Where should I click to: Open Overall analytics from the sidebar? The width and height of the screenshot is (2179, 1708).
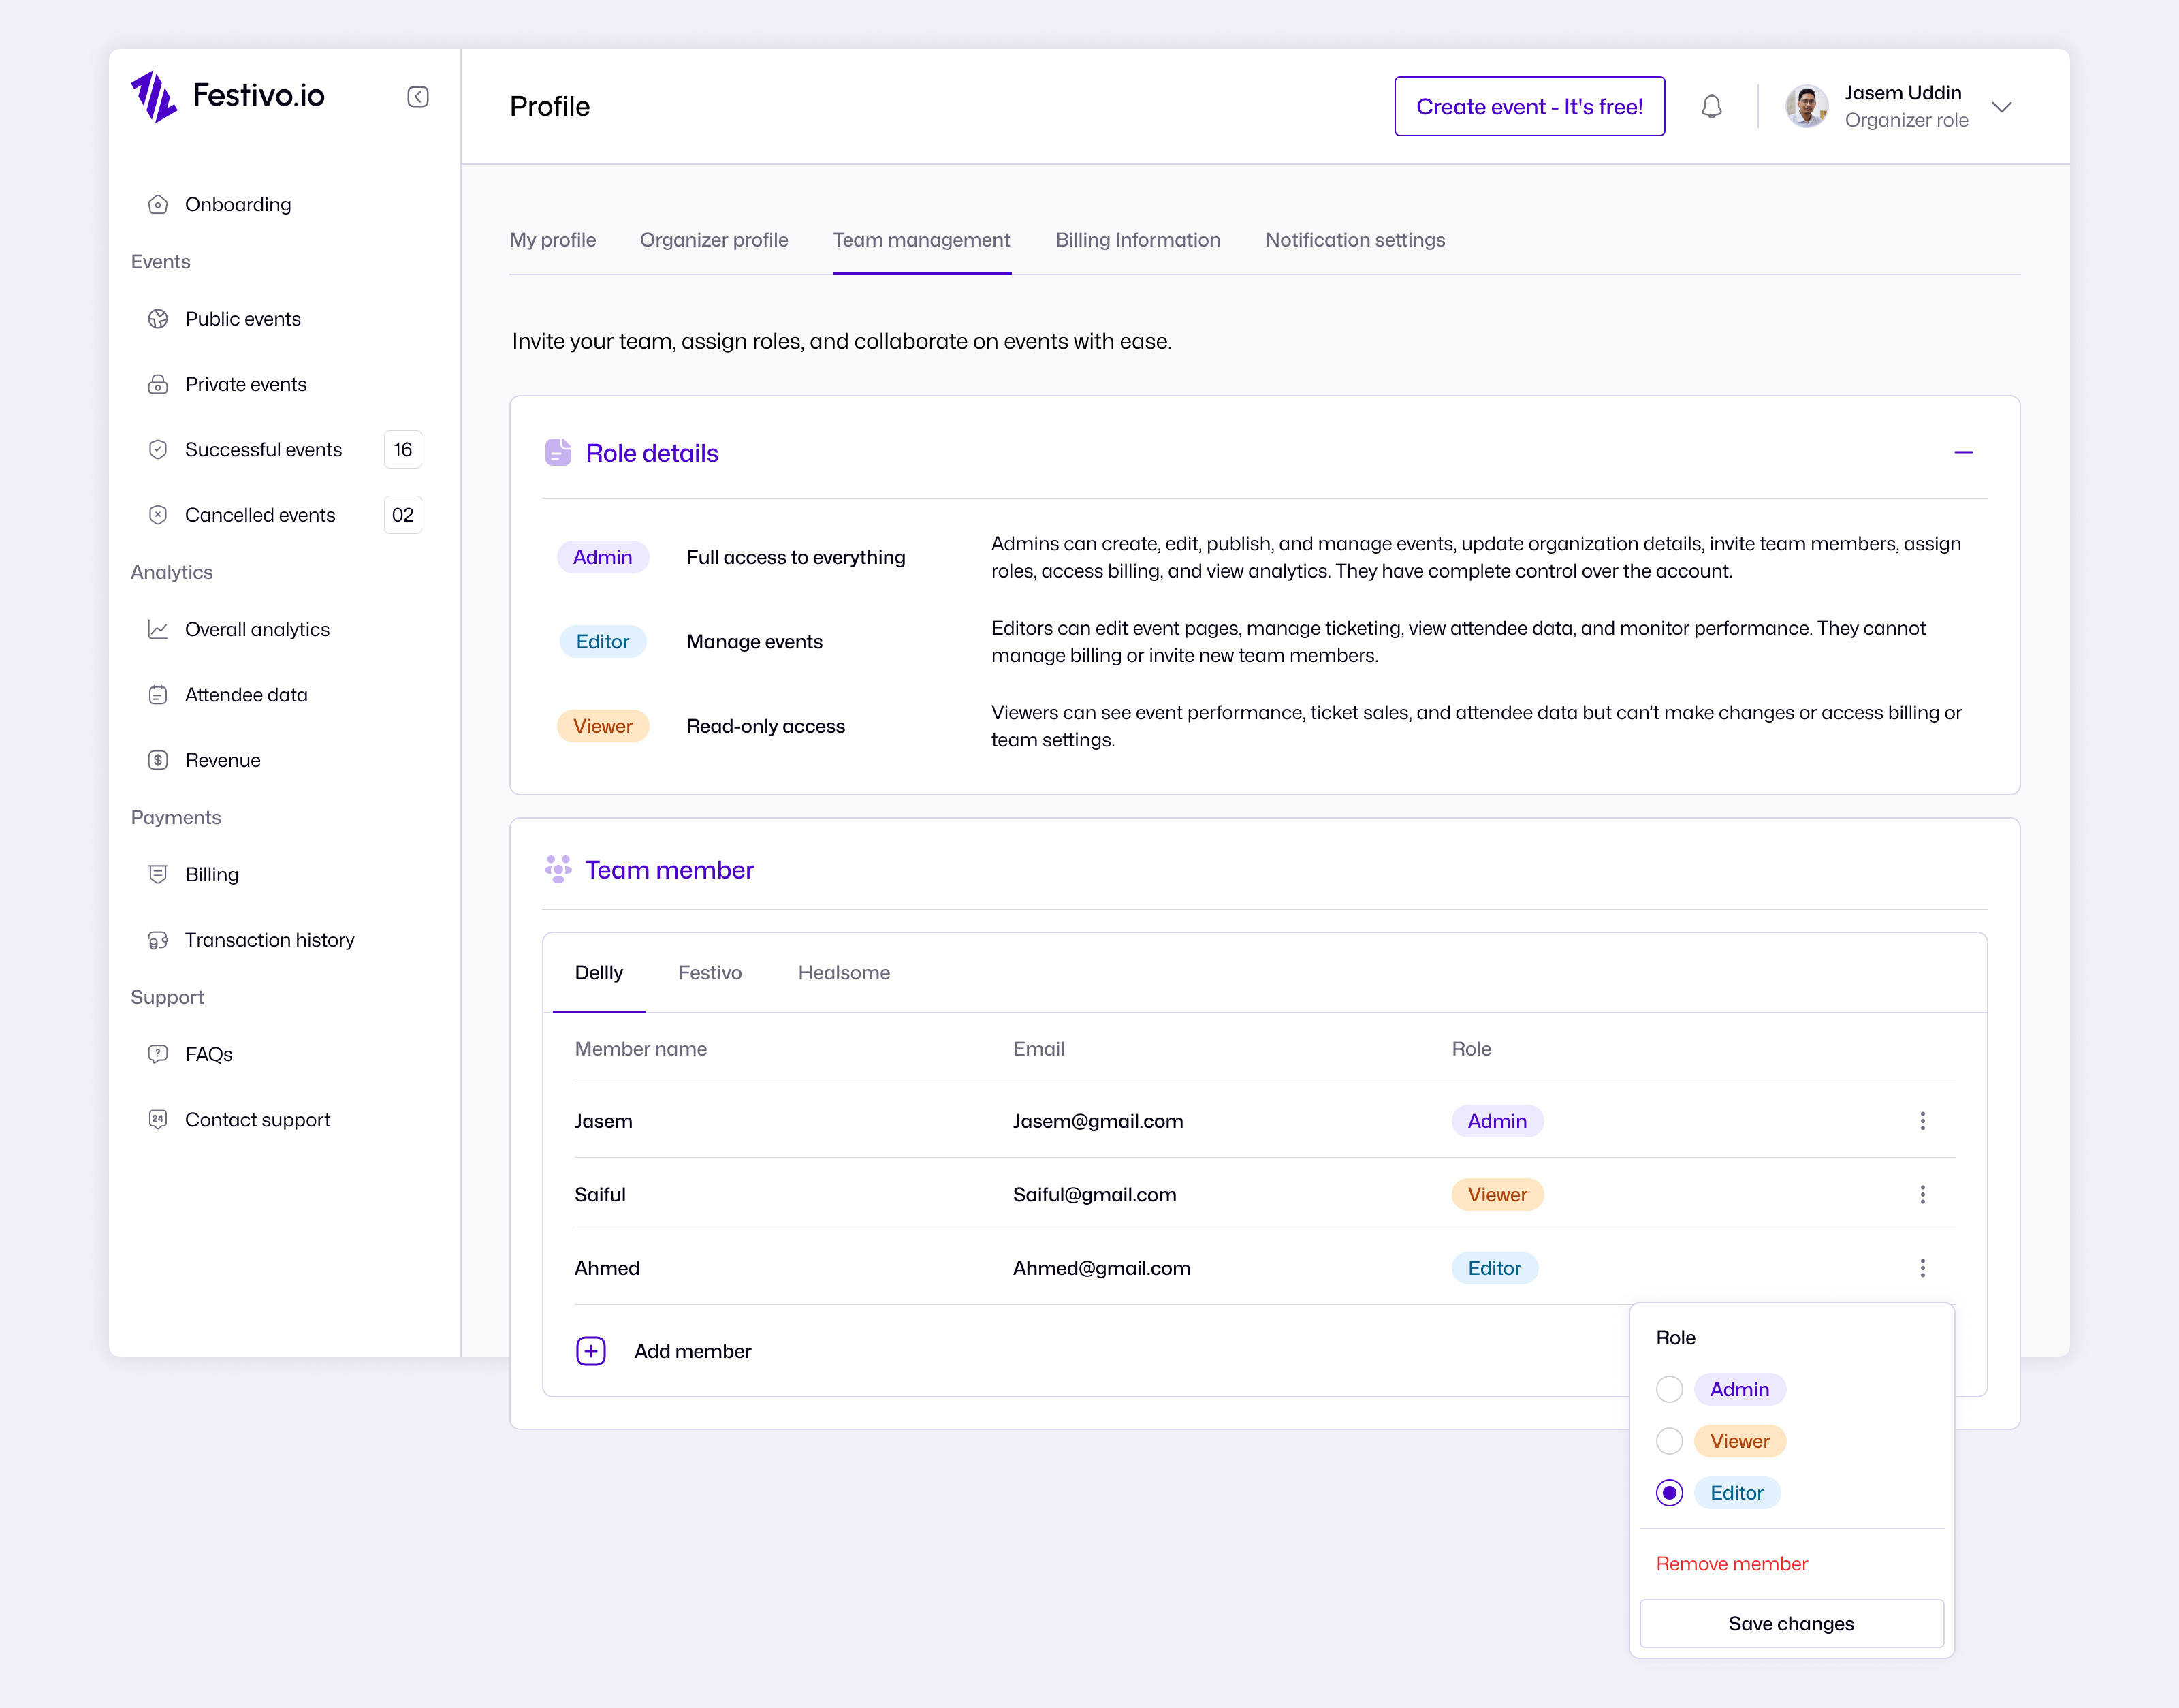pyautogui.click(x=257, y=629)
